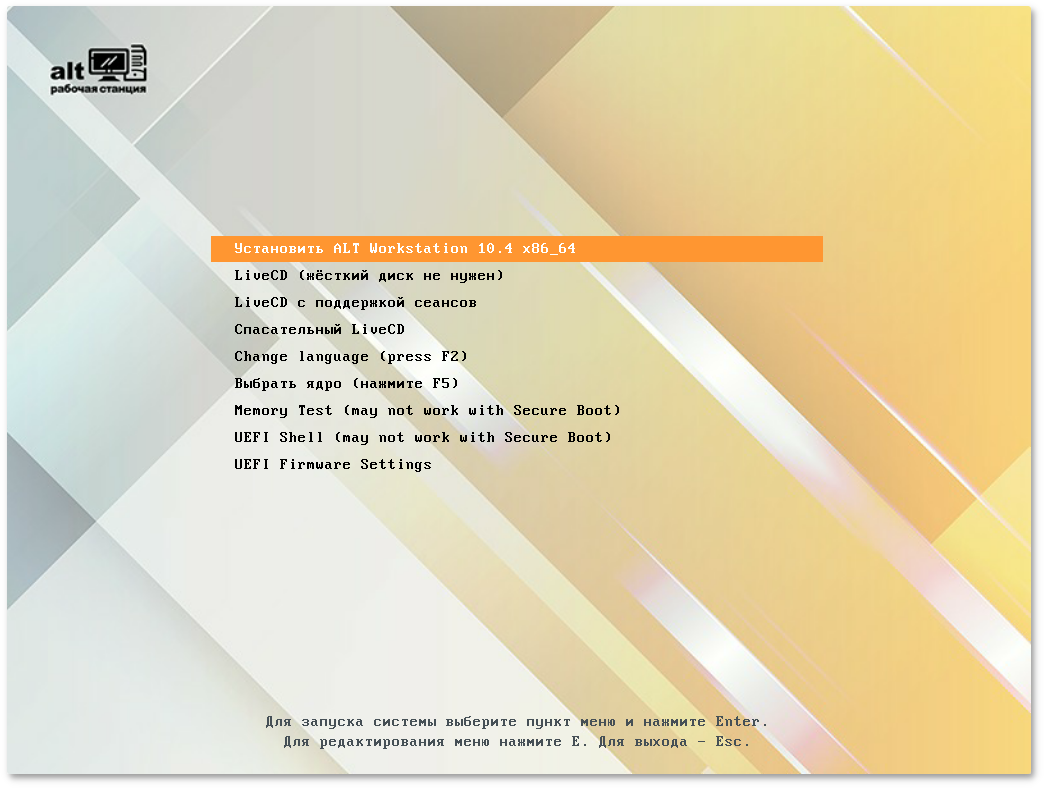Select Установить ALT Workstation 10.4 x86_64 entry

(x=404, y=249)
